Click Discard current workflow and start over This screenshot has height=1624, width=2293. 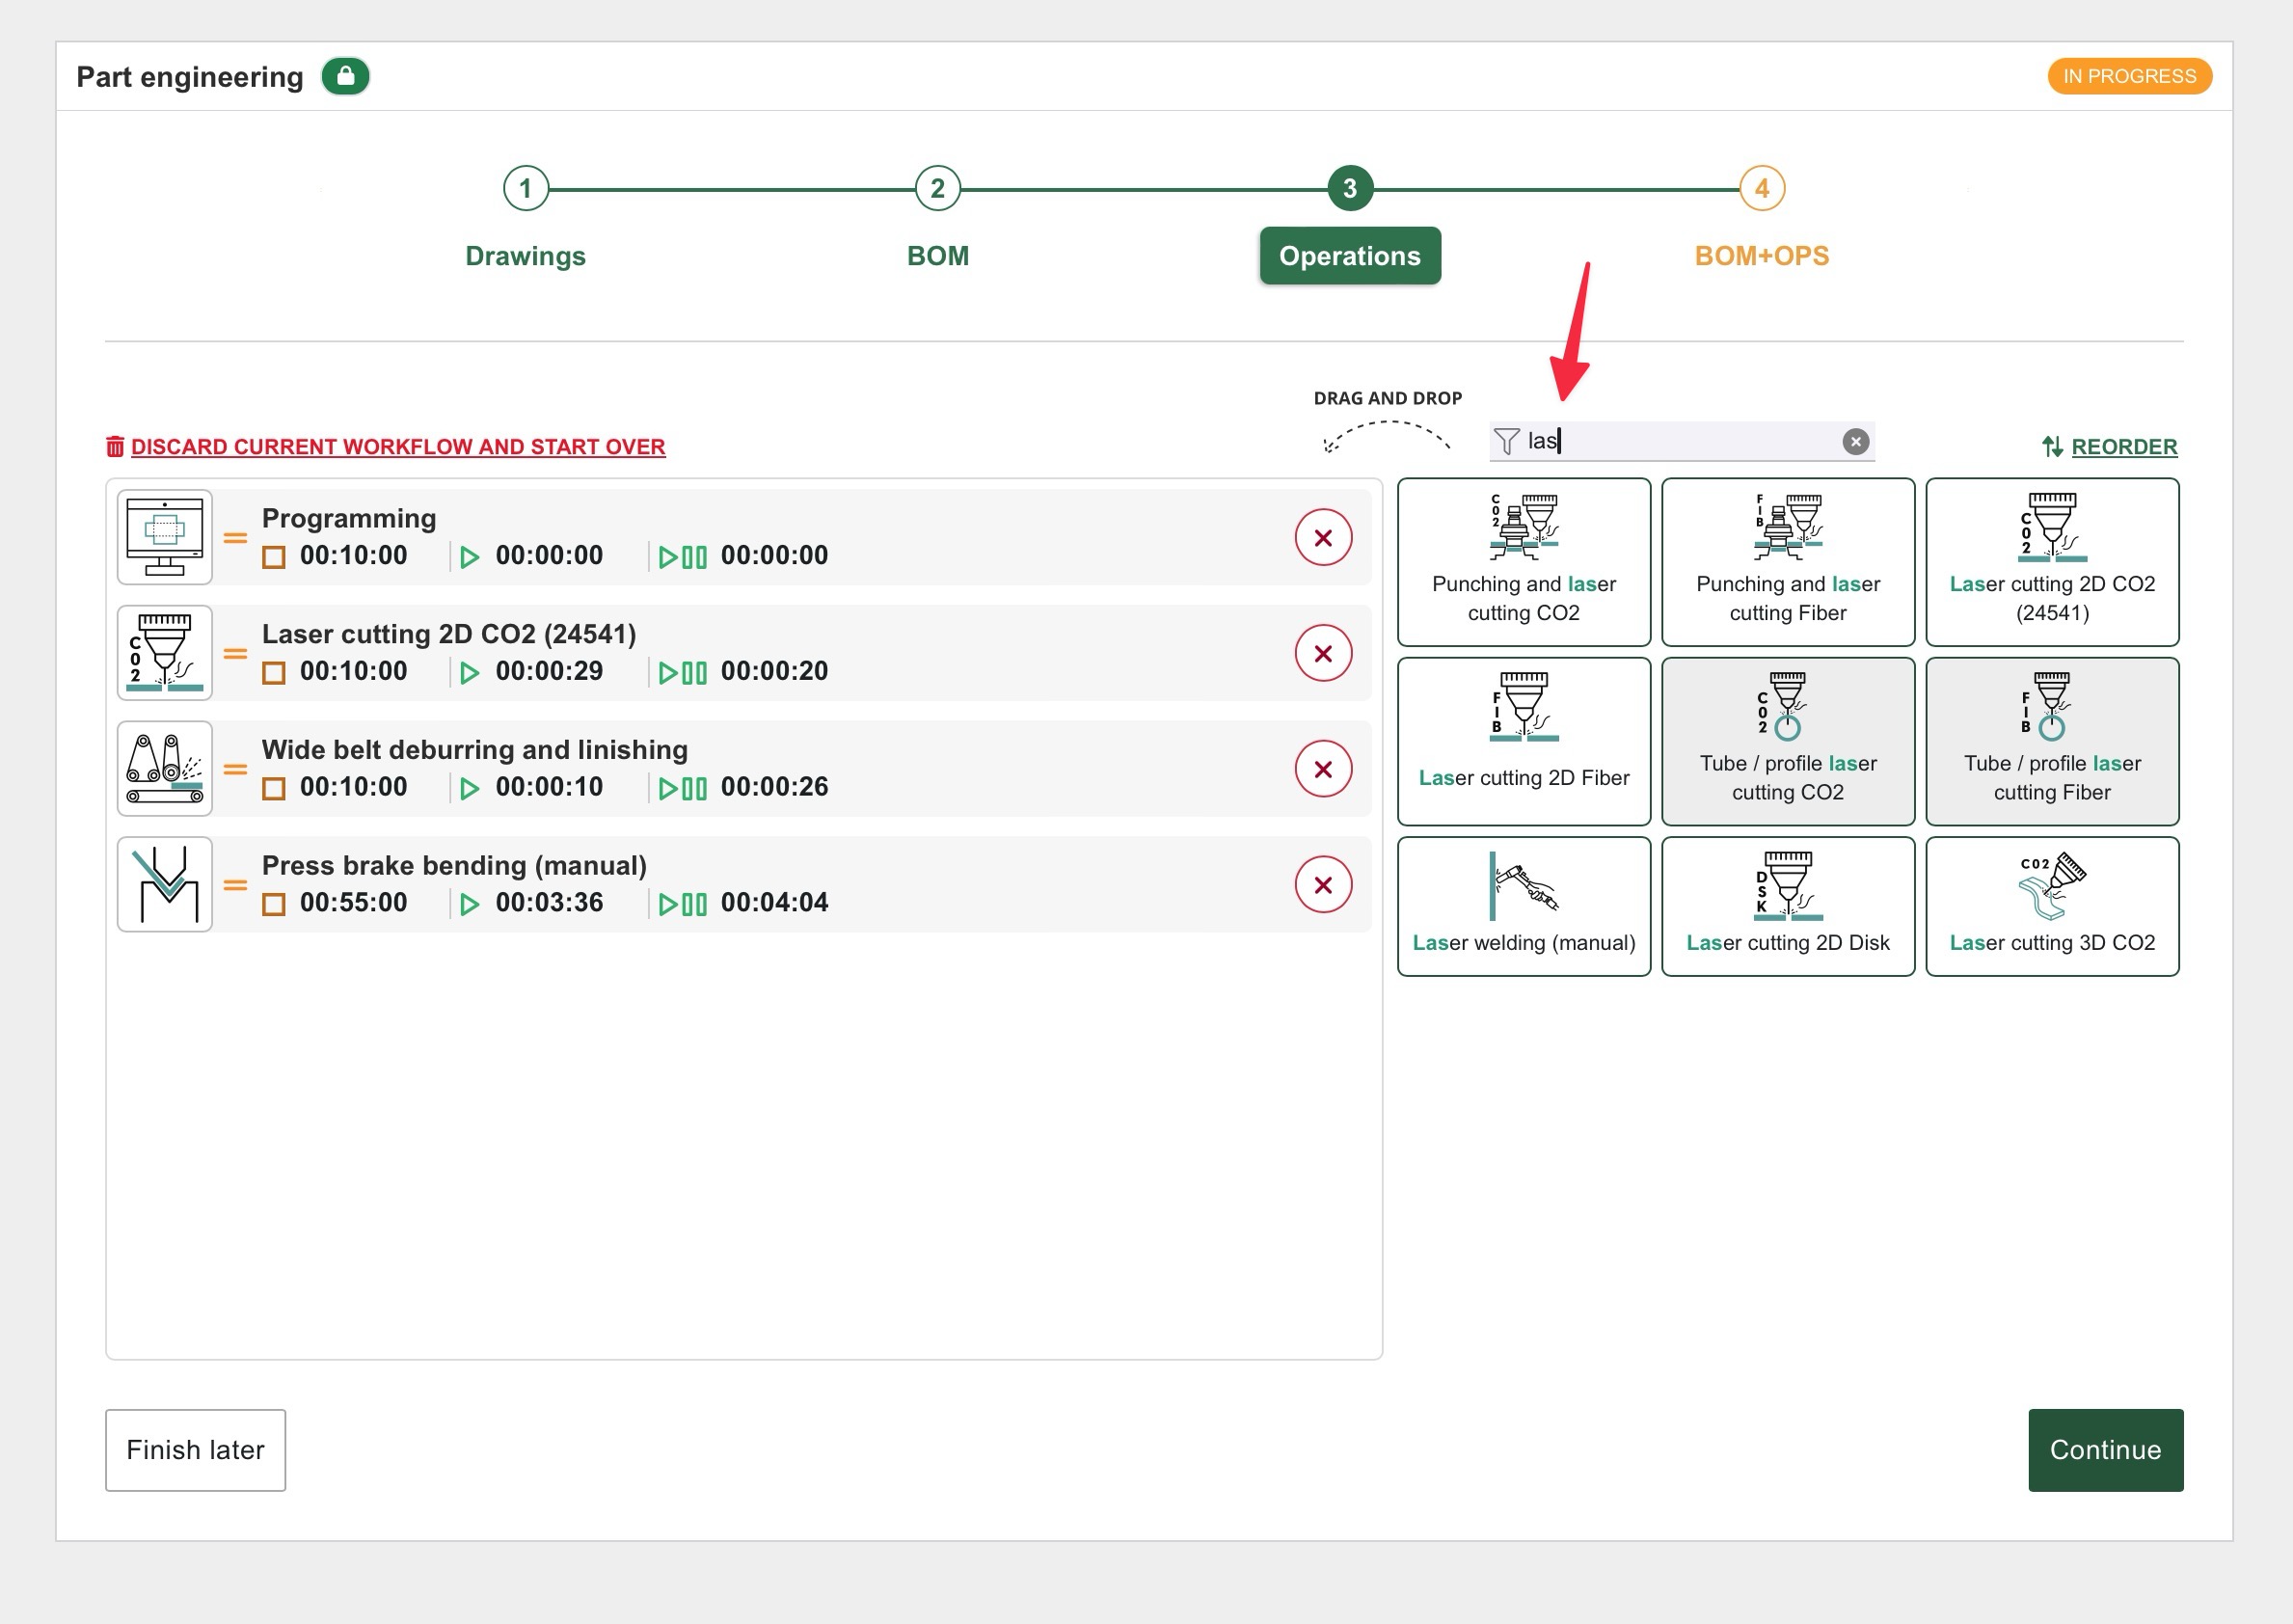(x=397, y=447)
